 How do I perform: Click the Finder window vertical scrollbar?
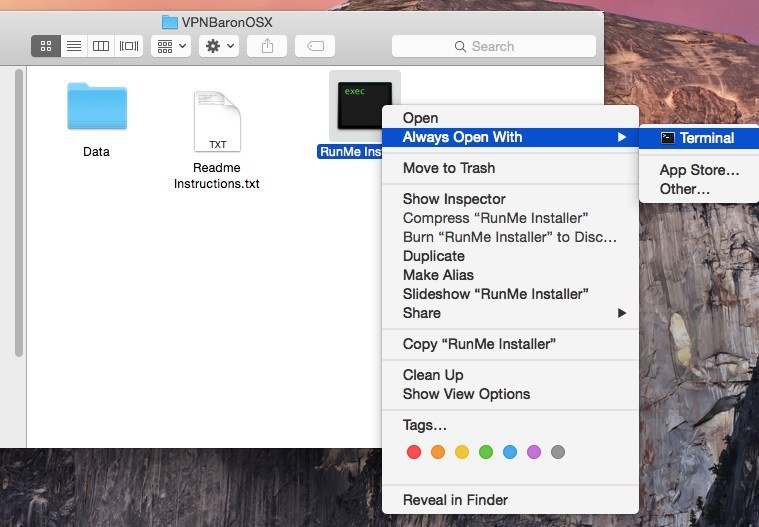click(x=19, y=213)
